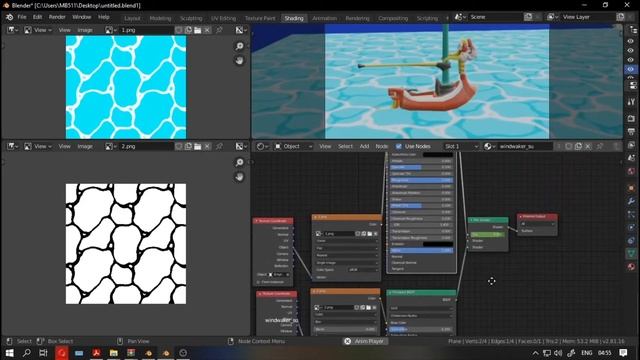Click the Mix Shader Fac slider

(x=488, y=234)
